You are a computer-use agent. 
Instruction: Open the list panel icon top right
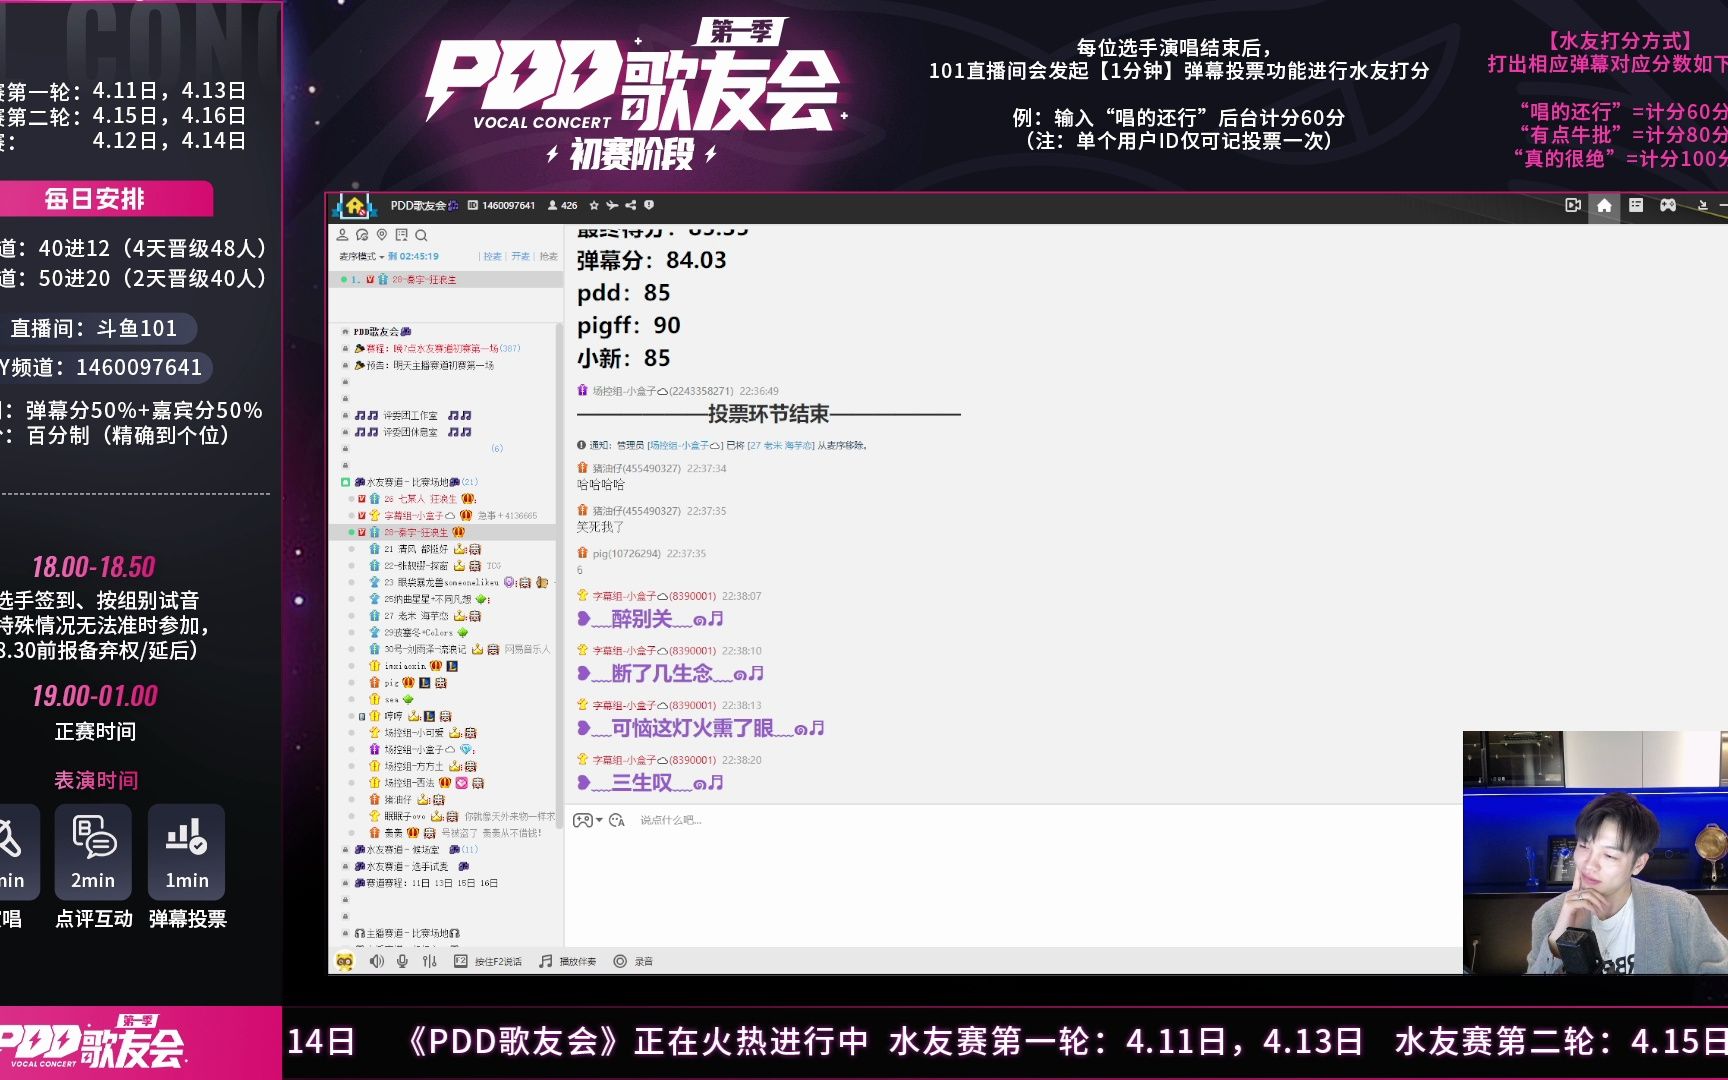[1636, 205]
